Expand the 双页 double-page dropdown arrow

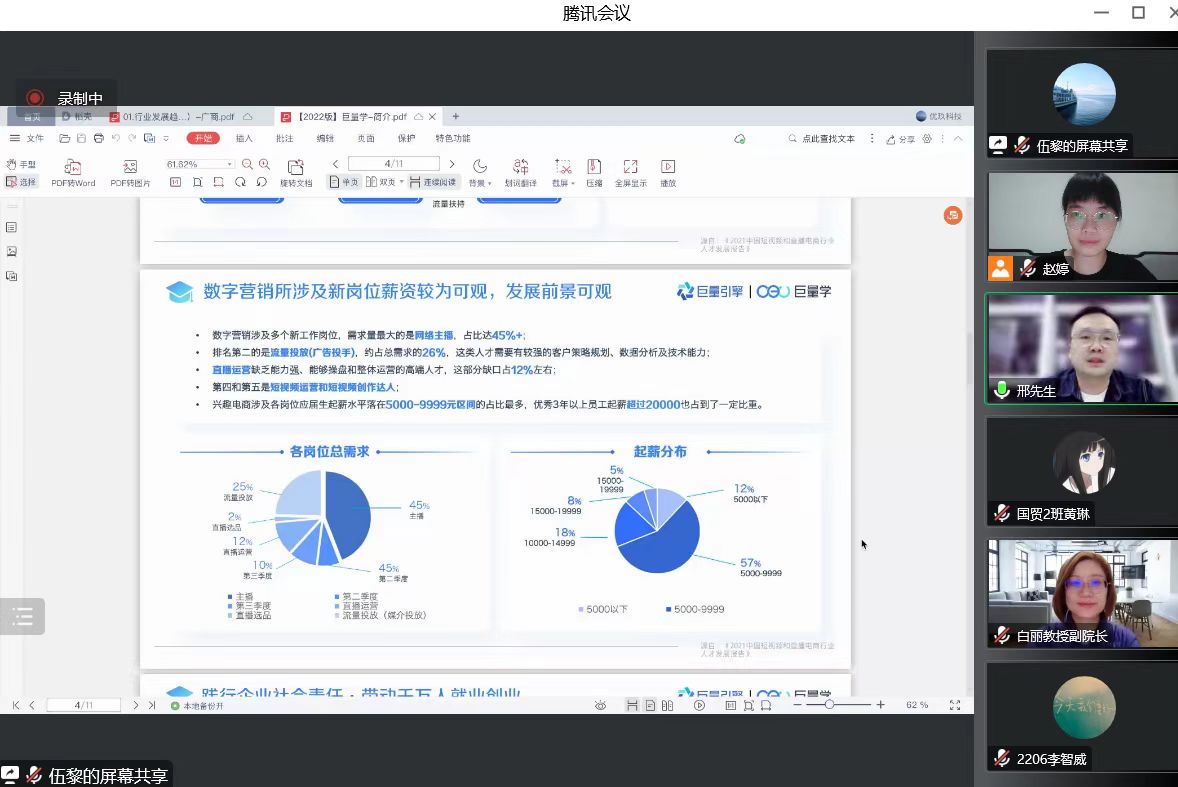pyautogui.click(x=401, y=182)
